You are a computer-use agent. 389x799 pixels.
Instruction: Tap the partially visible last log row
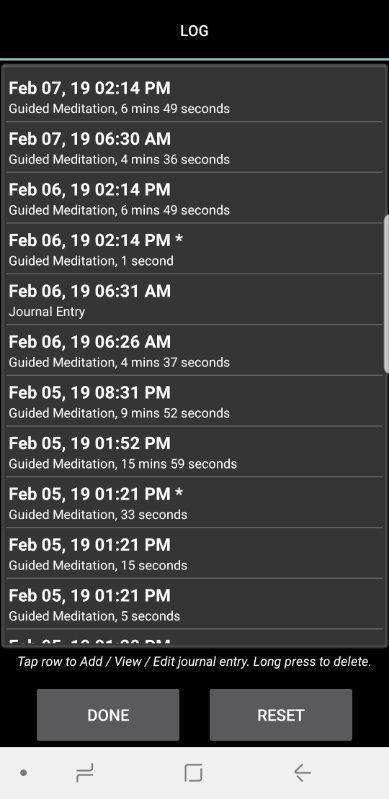[195, 638]
